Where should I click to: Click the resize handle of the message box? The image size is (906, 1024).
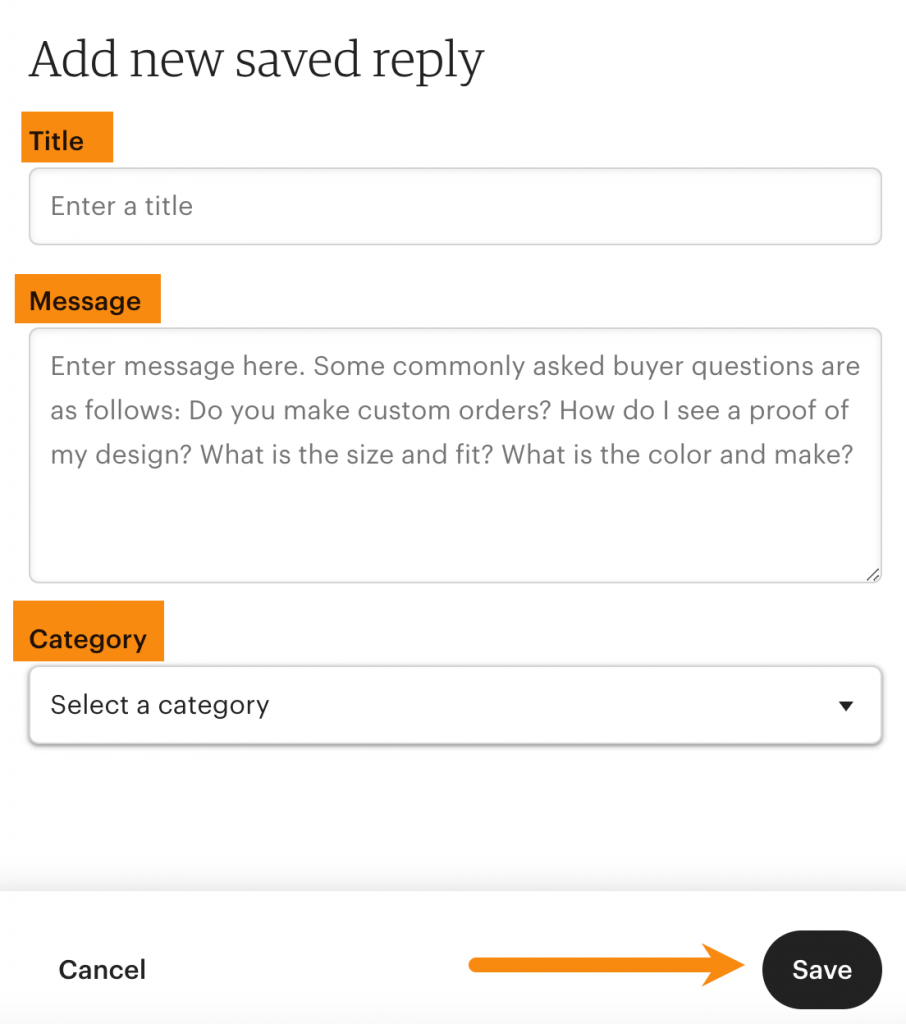(x=871, y=575)
